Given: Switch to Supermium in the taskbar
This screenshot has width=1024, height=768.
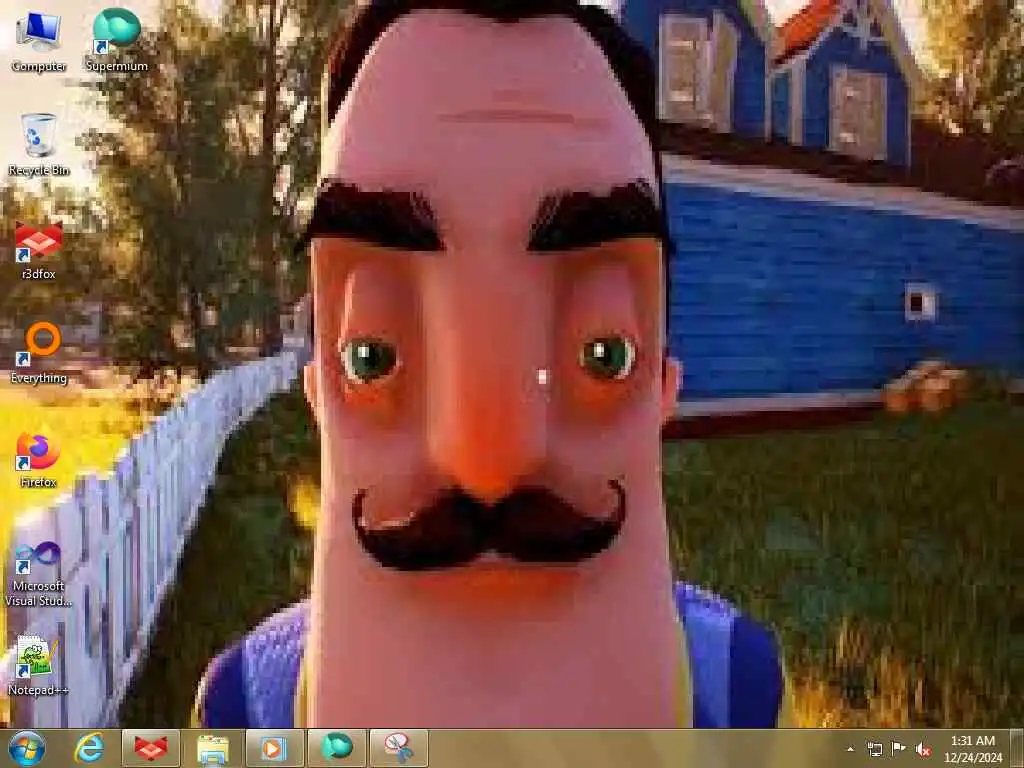Looking at the screenshot, I should tap(336, 748).
